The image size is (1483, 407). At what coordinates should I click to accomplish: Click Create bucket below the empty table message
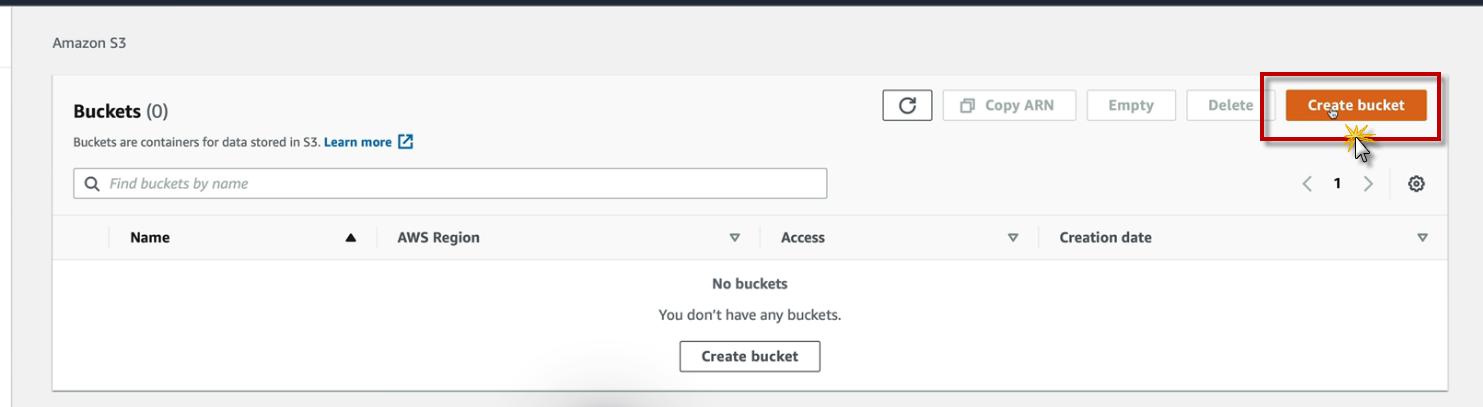coord(749,357)
